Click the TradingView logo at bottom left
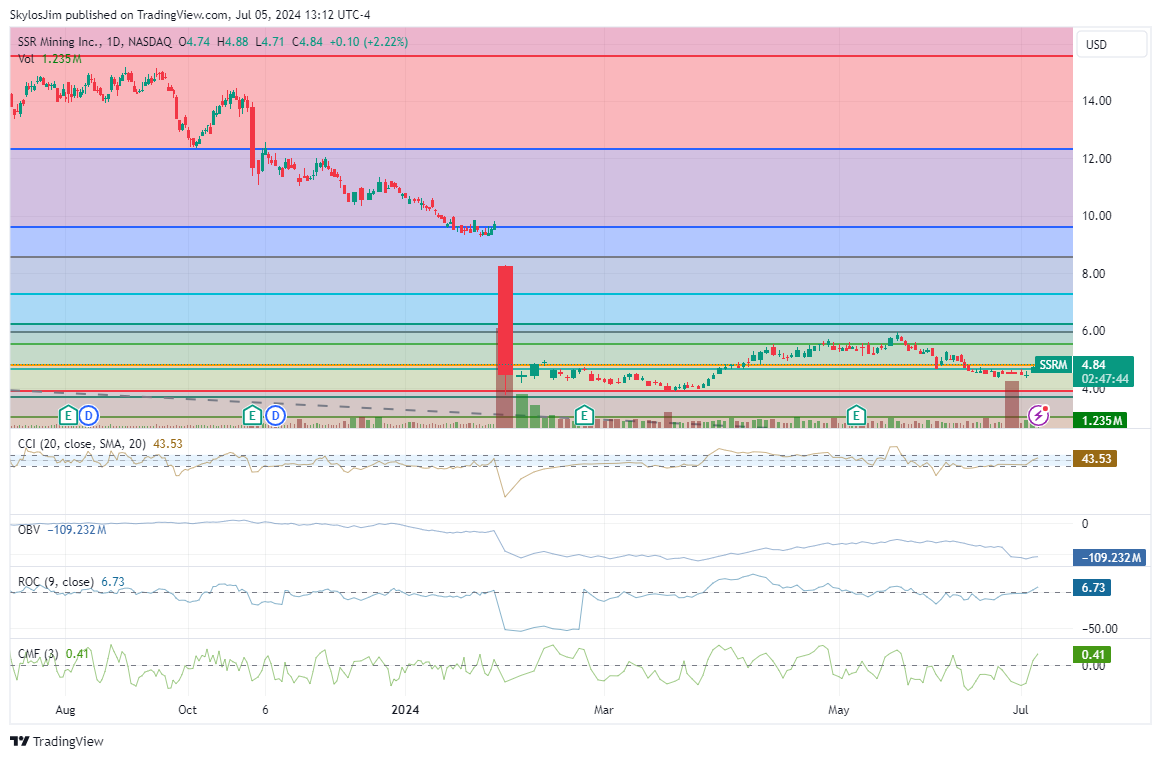Viewport: 1161px width, 759px height. tap(57, 741)
